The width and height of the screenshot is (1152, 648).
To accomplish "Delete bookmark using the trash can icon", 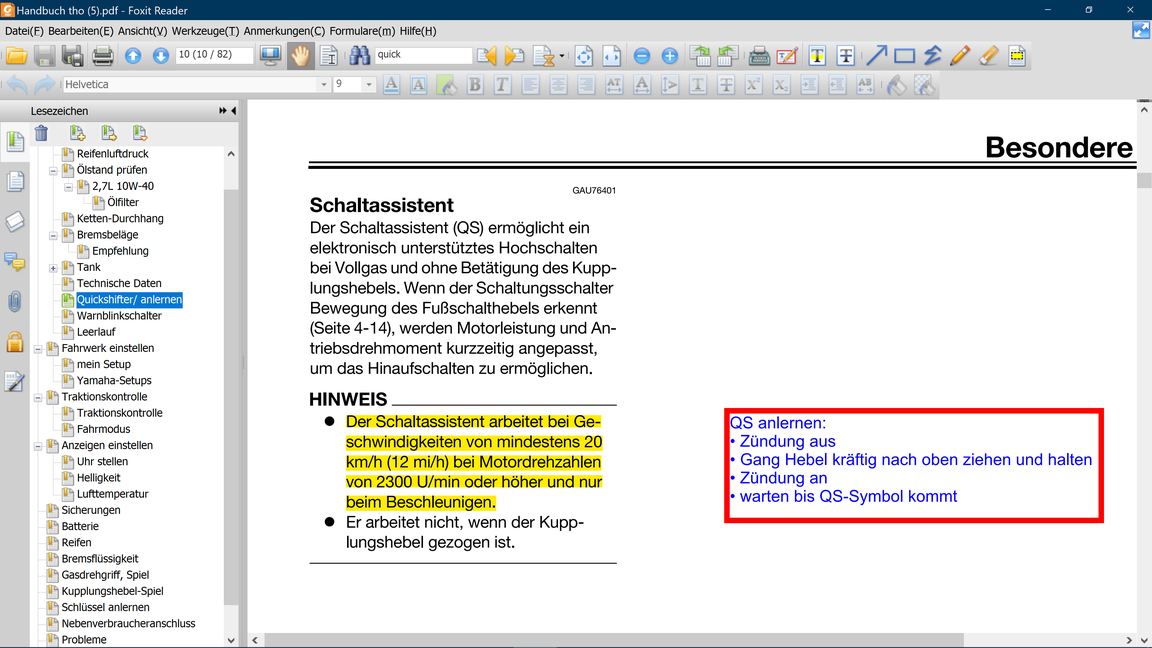I will point(41,134).
